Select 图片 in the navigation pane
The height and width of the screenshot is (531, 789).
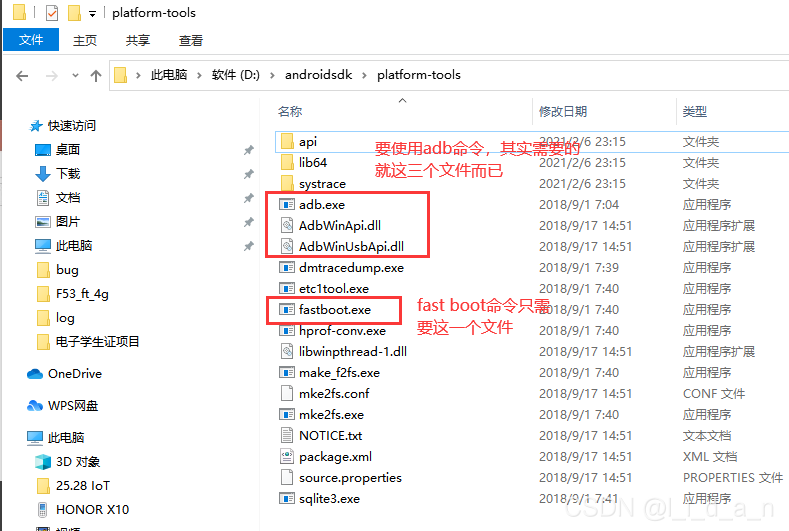(x=68, y=221)
